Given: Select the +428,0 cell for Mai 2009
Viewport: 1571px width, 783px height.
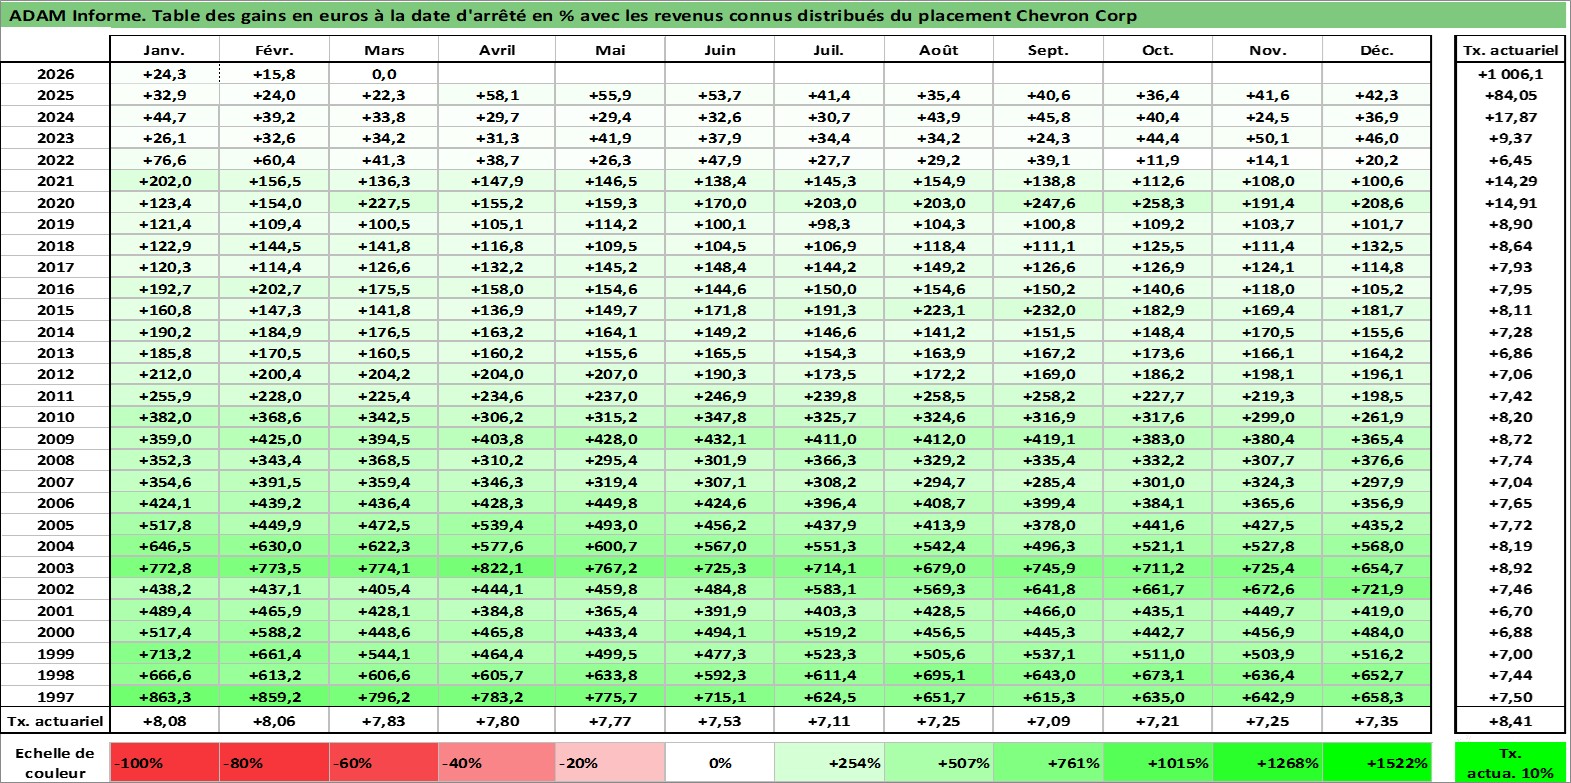Looking at the screenshot, I should (610, 439).
